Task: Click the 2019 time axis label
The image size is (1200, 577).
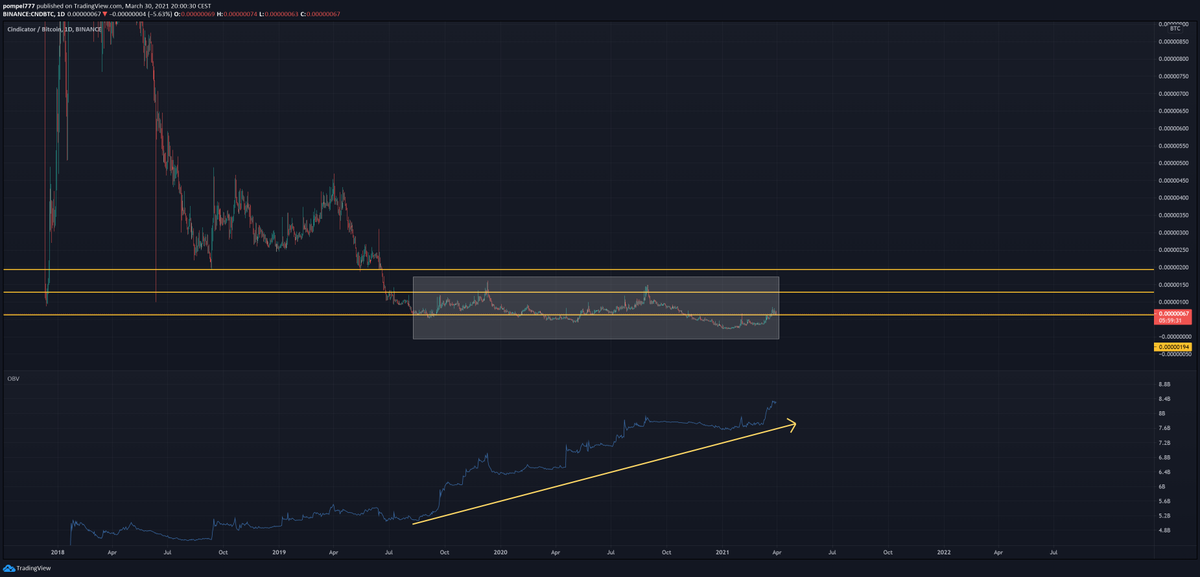Action: [x=280, y=551]
